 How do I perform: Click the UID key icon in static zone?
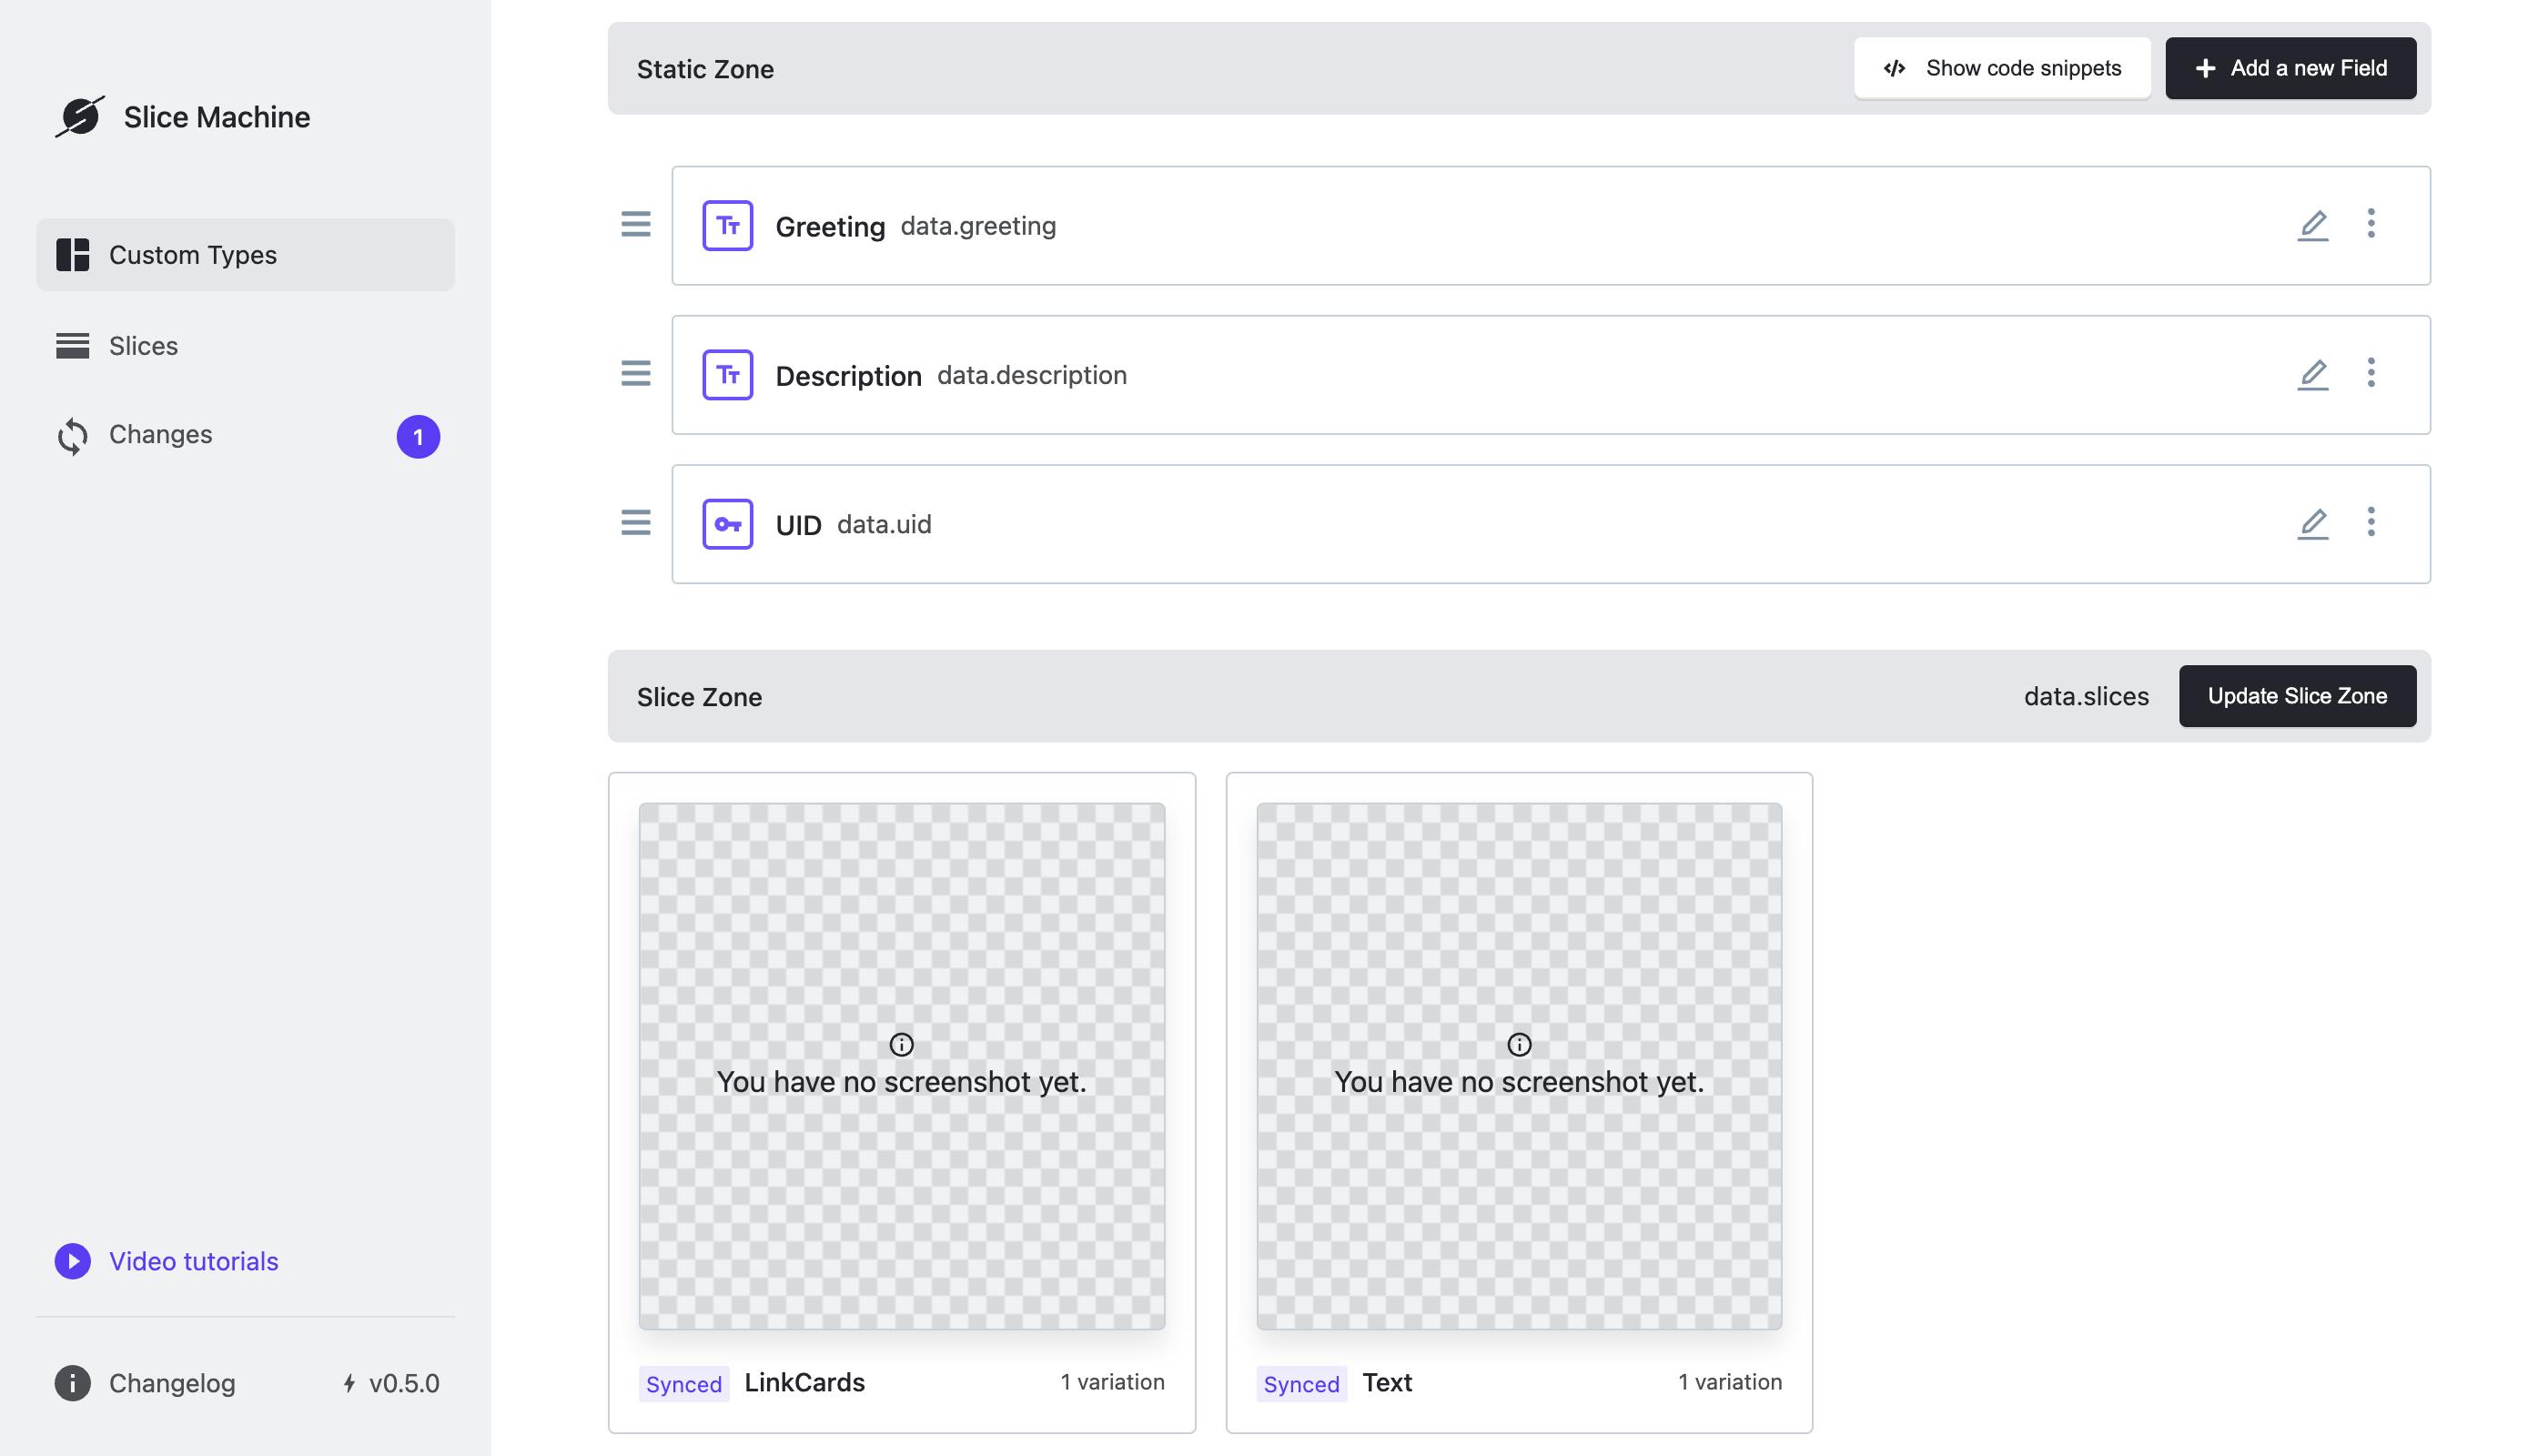(726, 523)
